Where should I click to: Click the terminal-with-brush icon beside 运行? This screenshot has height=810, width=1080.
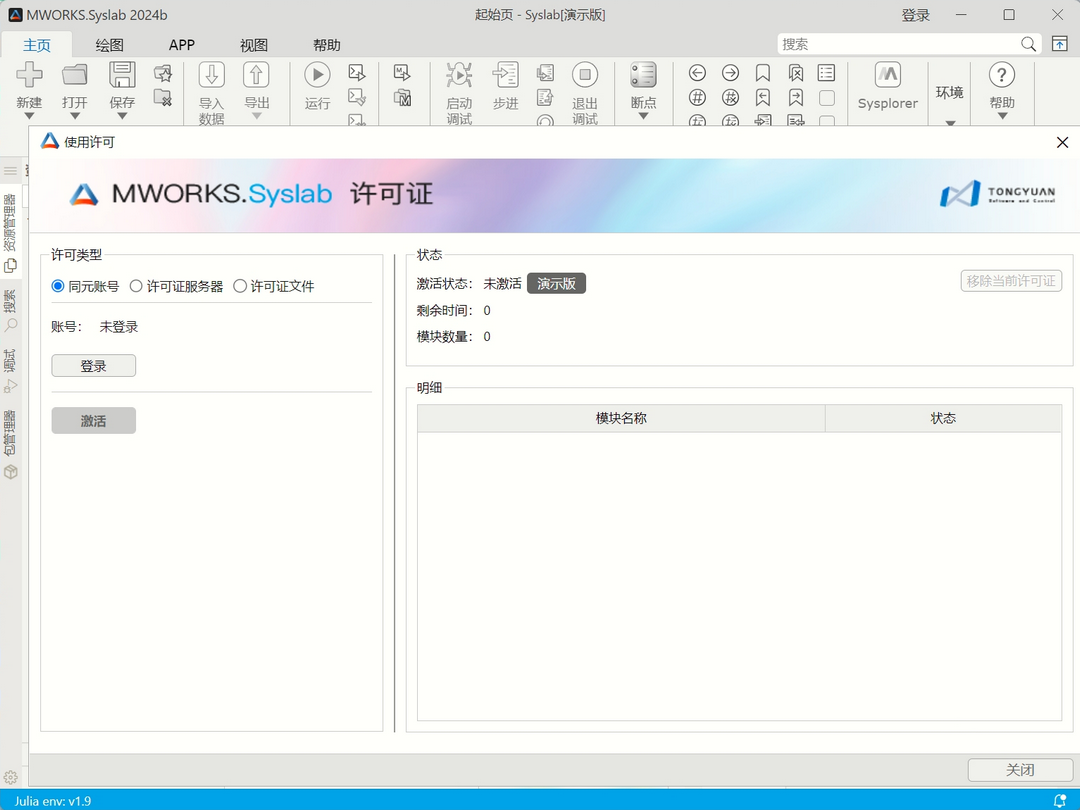pos(357,97)
